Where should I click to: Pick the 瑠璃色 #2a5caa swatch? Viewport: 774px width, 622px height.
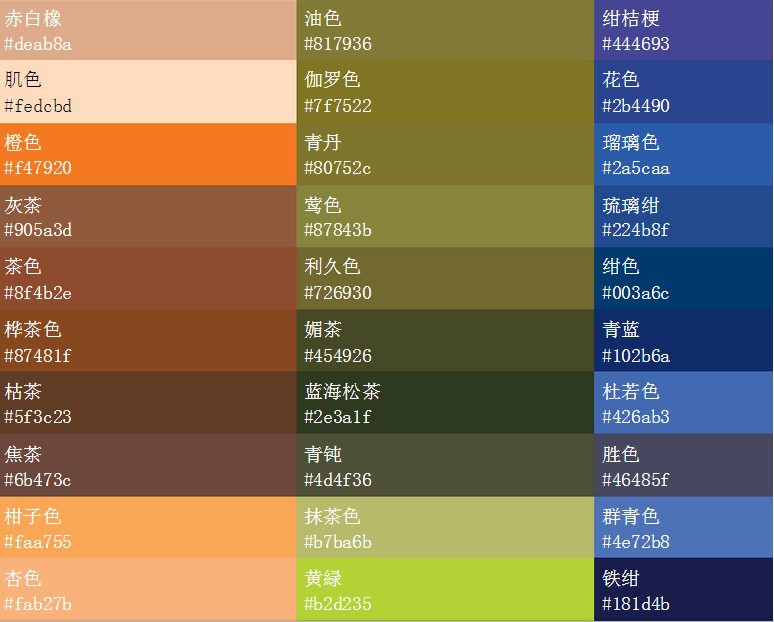click(683, 154)
